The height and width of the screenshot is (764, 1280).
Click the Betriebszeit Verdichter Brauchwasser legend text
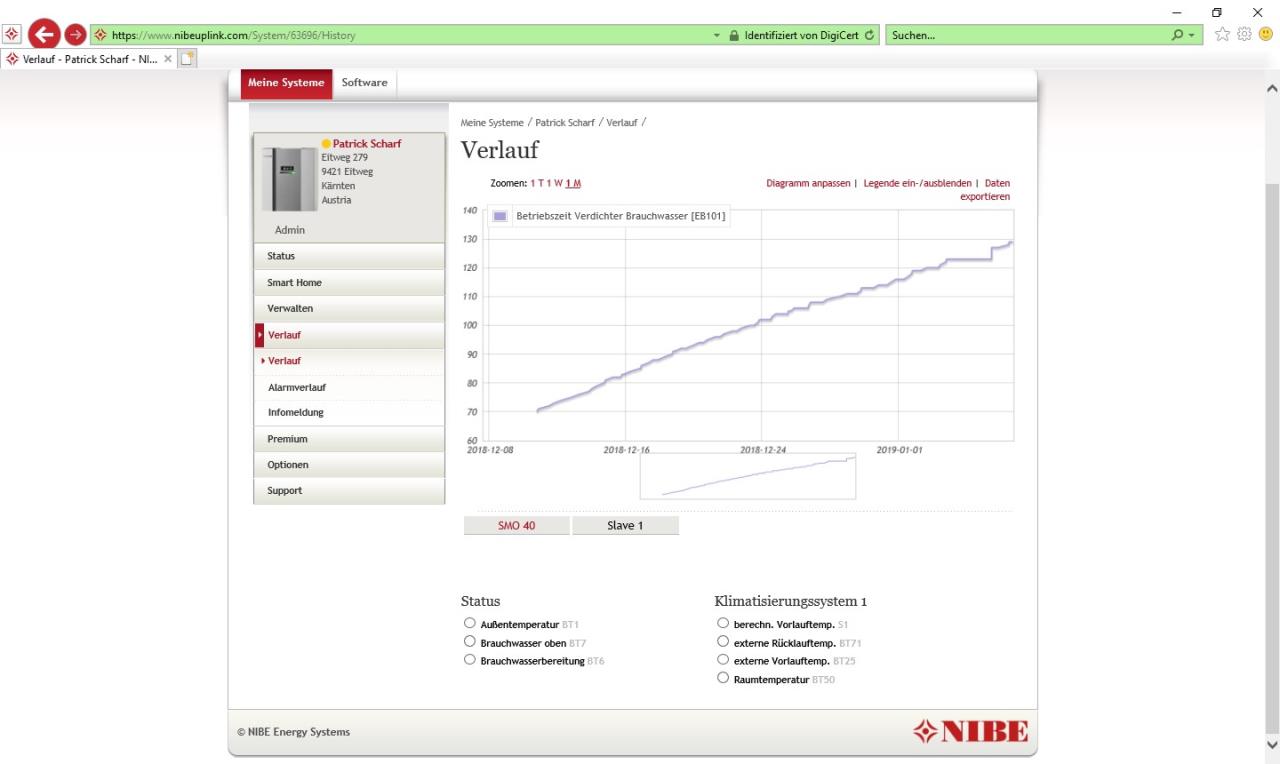(621, 216)
